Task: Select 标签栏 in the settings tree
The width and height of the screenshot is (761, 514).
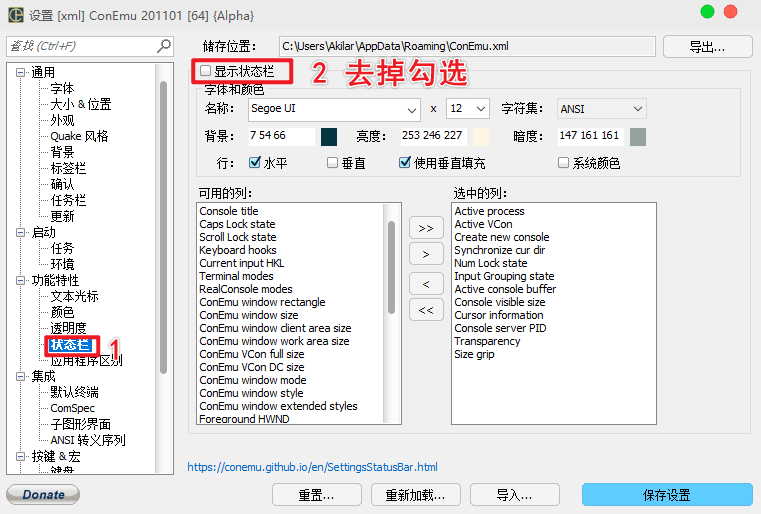Action: click(x=68, y=168)
